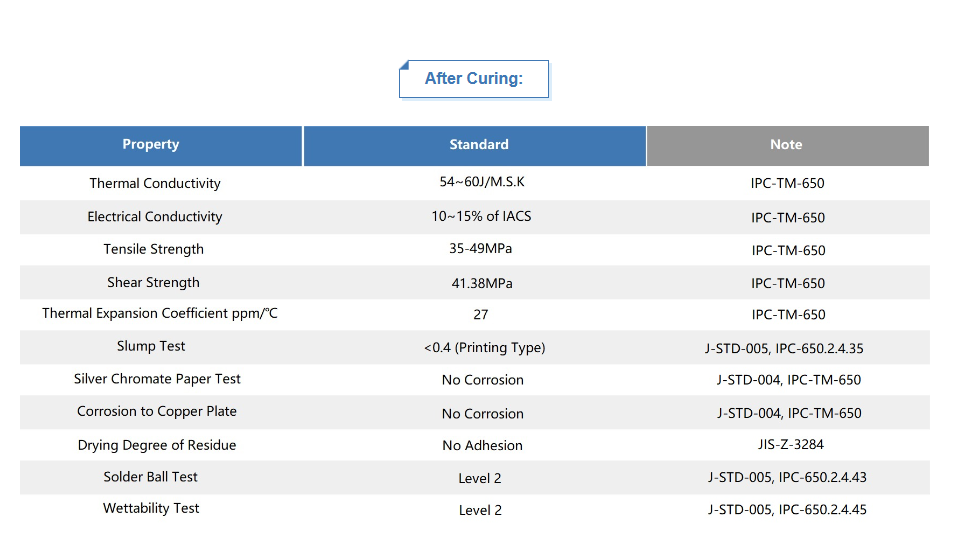Click the After Curing title box
Image resolution: width=954 pixels, height=547 pixels.
point(474,79)
